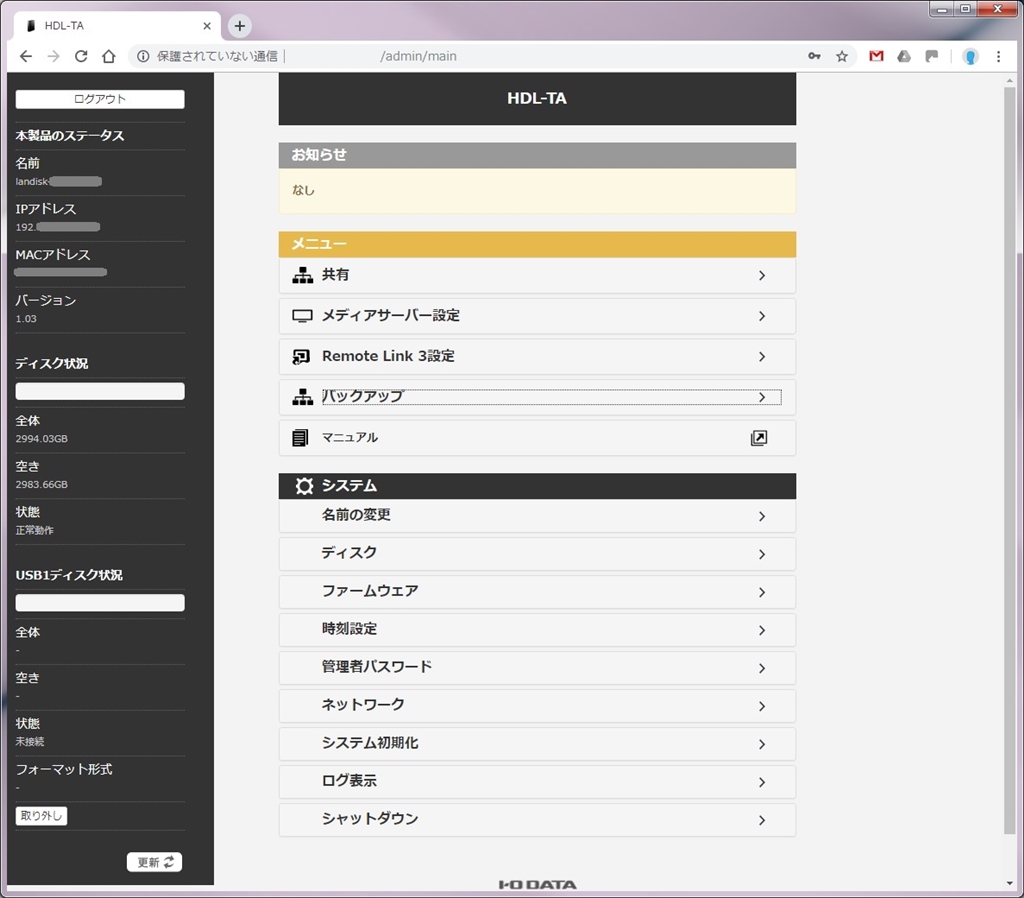Expand the Remote Link 3設定 chevron
The width and height of the screenshot is (1024, 898).
click(762, 357)
